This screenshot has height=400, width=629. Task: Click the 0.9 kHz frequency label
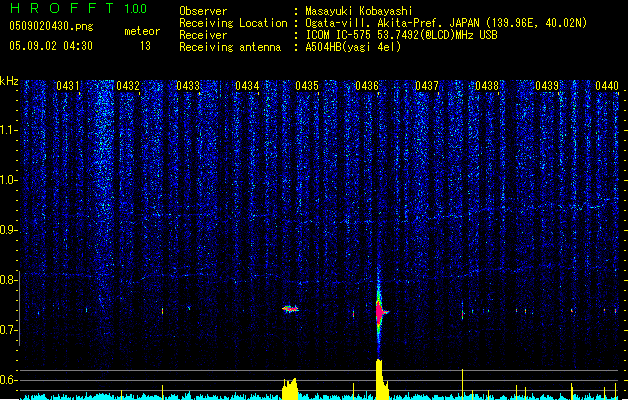tap(8, 230)
